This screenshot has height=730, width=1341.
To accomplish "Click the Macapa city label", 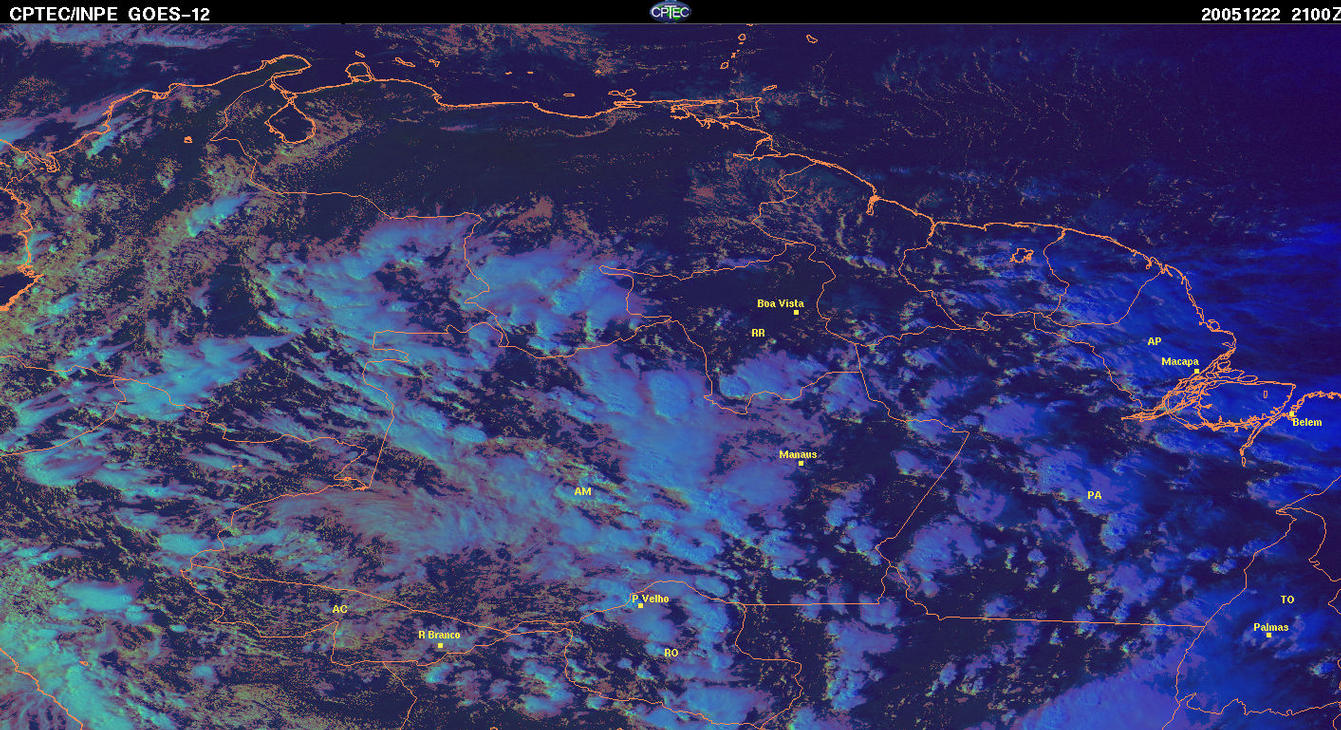I will (x=1180, y=361).
